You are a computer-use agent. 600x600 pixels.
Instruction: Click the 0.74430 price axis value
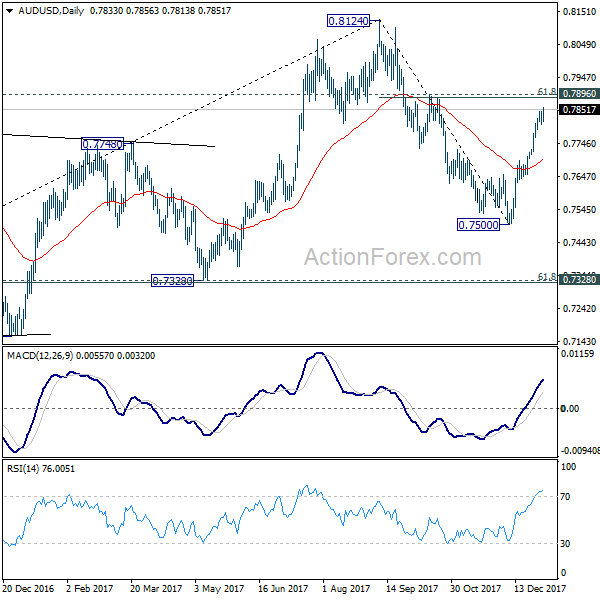pos(579,243)
